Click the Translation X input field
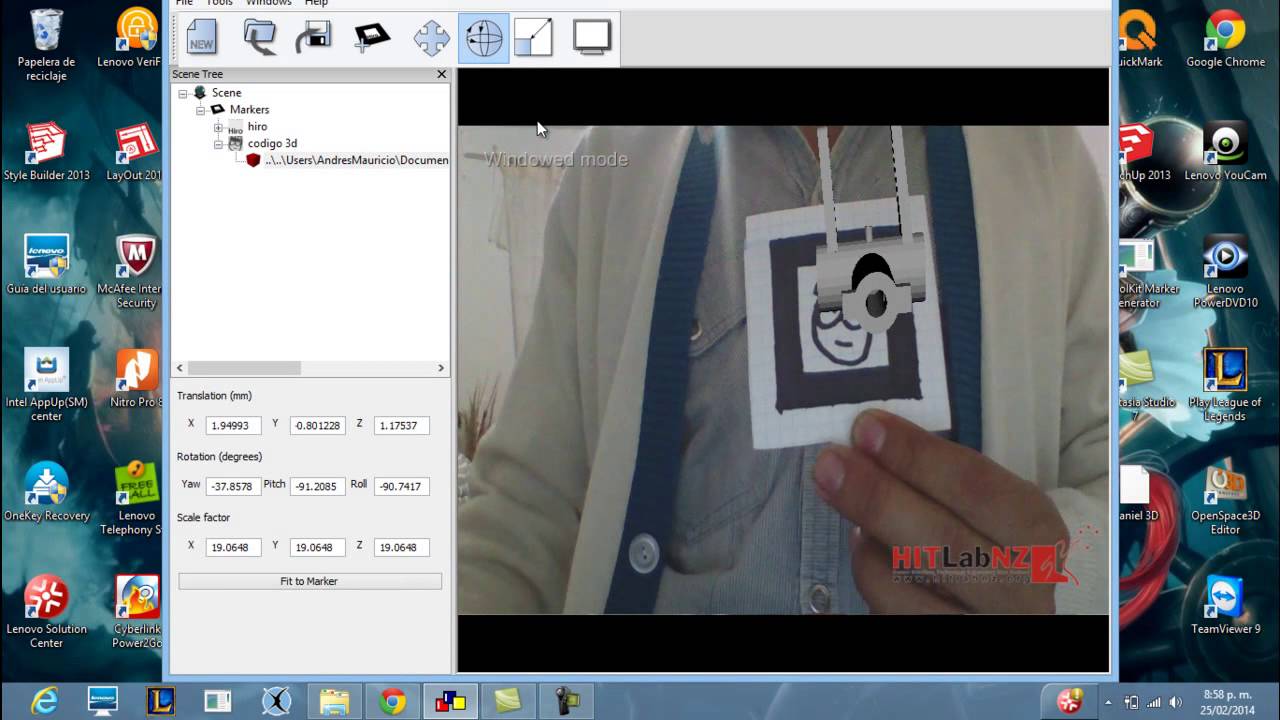The height and width of the screenshot is (720, 1280). coord(233,425)
